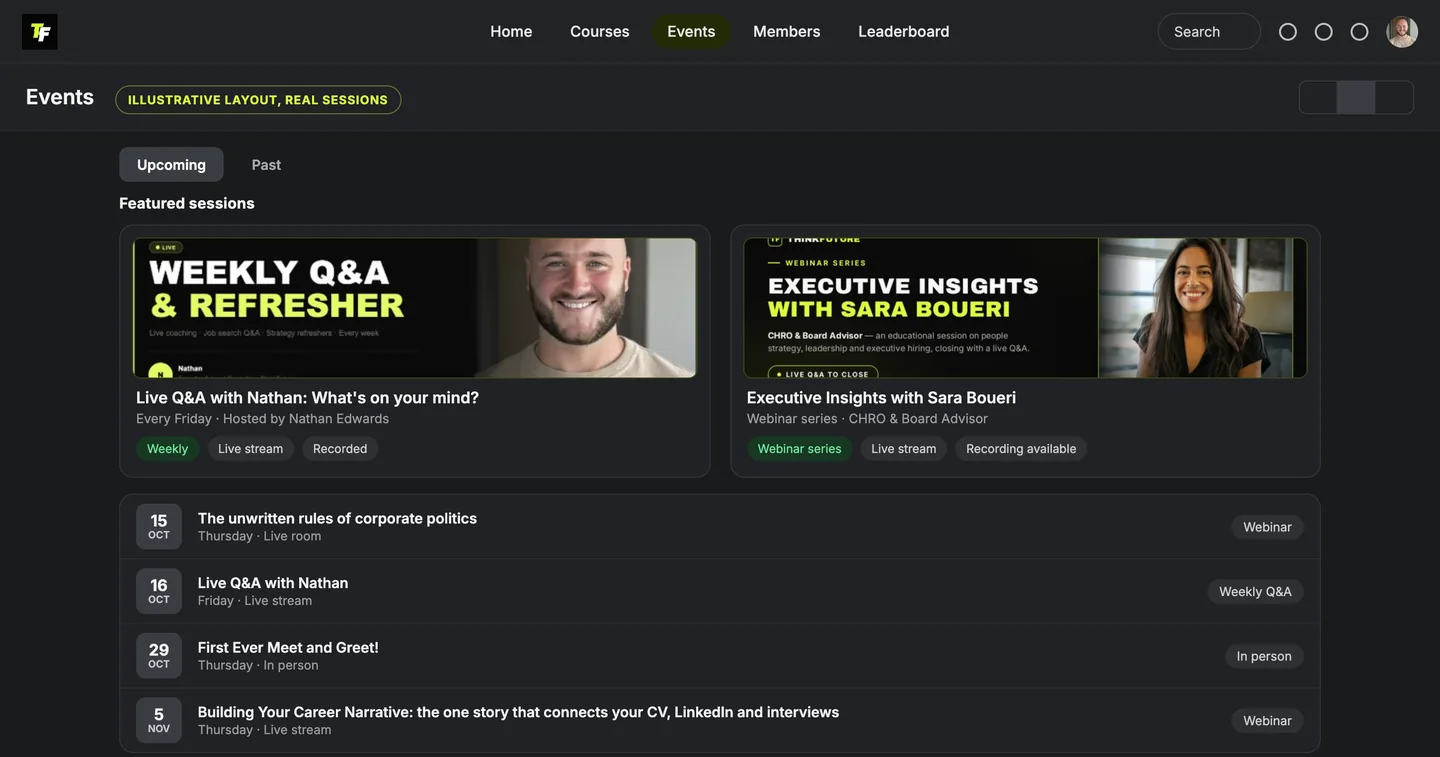Open 'The unwritten rules of corporate politics'
This screenshot has height=757, width=1440.
[337, 518]
